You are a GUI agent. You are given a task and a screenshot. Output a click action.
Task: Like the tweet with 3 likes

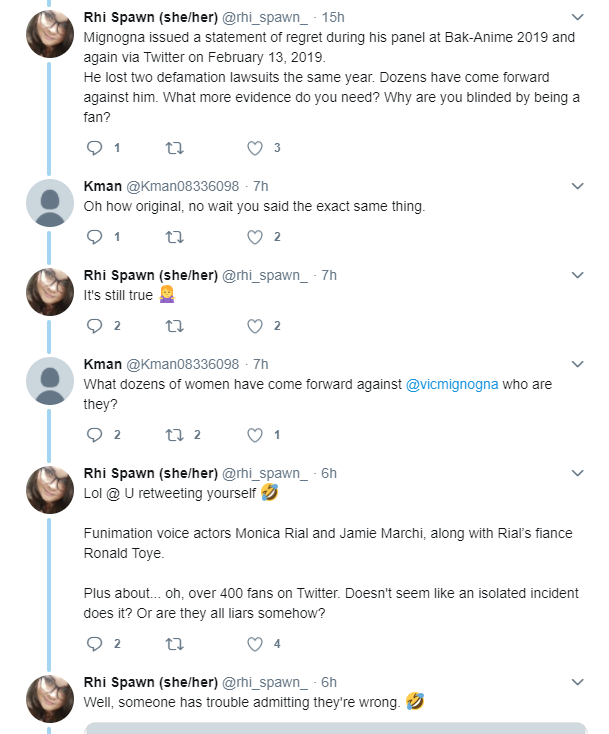click(255, 148)
